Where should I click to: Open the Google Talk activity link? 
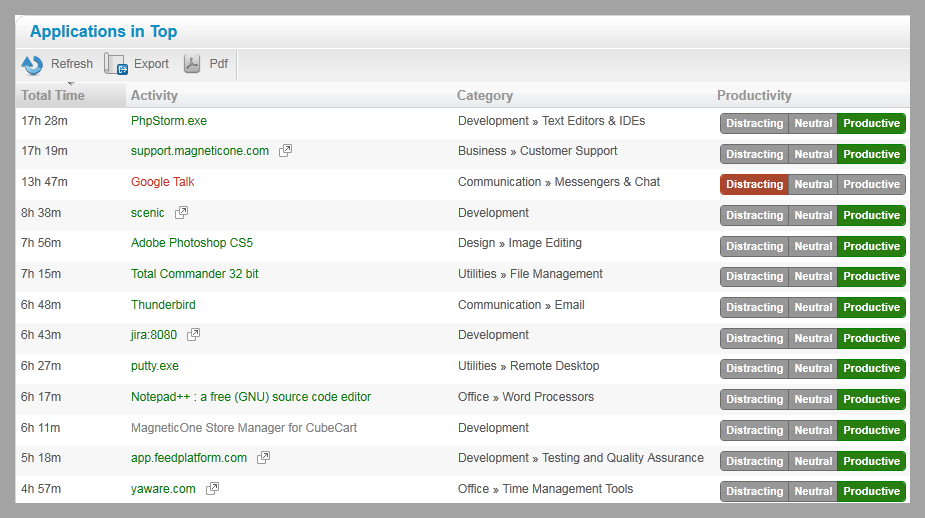162,182
